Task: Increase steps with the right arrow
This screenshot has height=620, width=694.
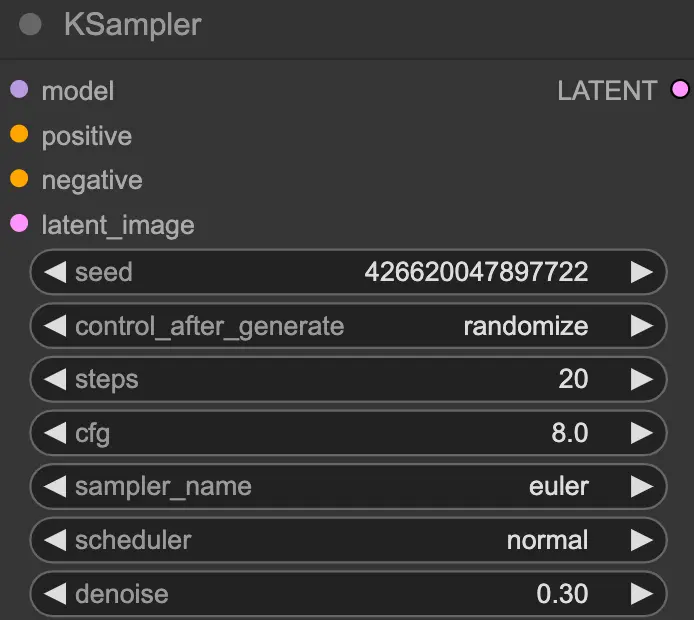Action: [x=640, y=380]
